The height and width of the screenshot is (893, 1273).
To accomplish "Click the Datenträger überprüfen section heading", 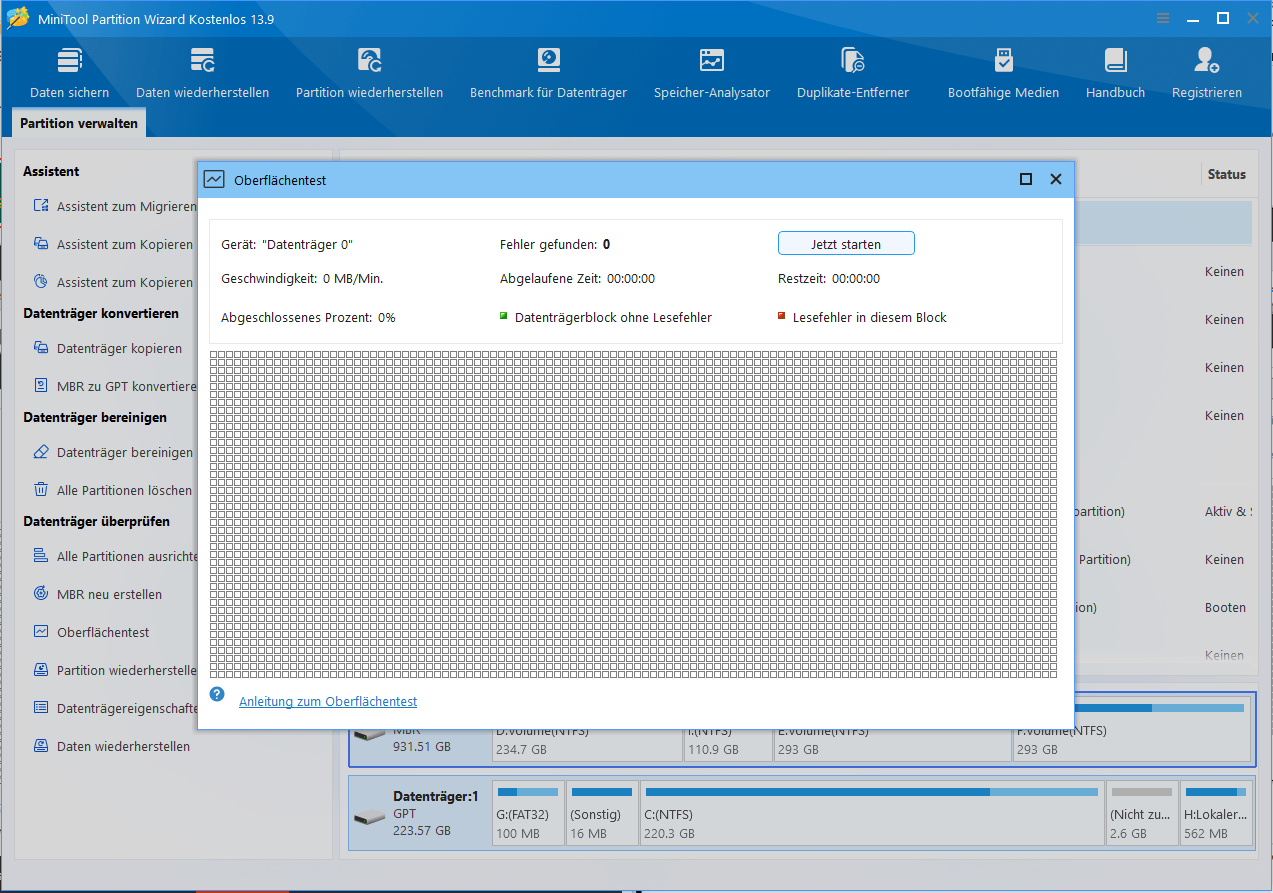I will pos(96,521).
